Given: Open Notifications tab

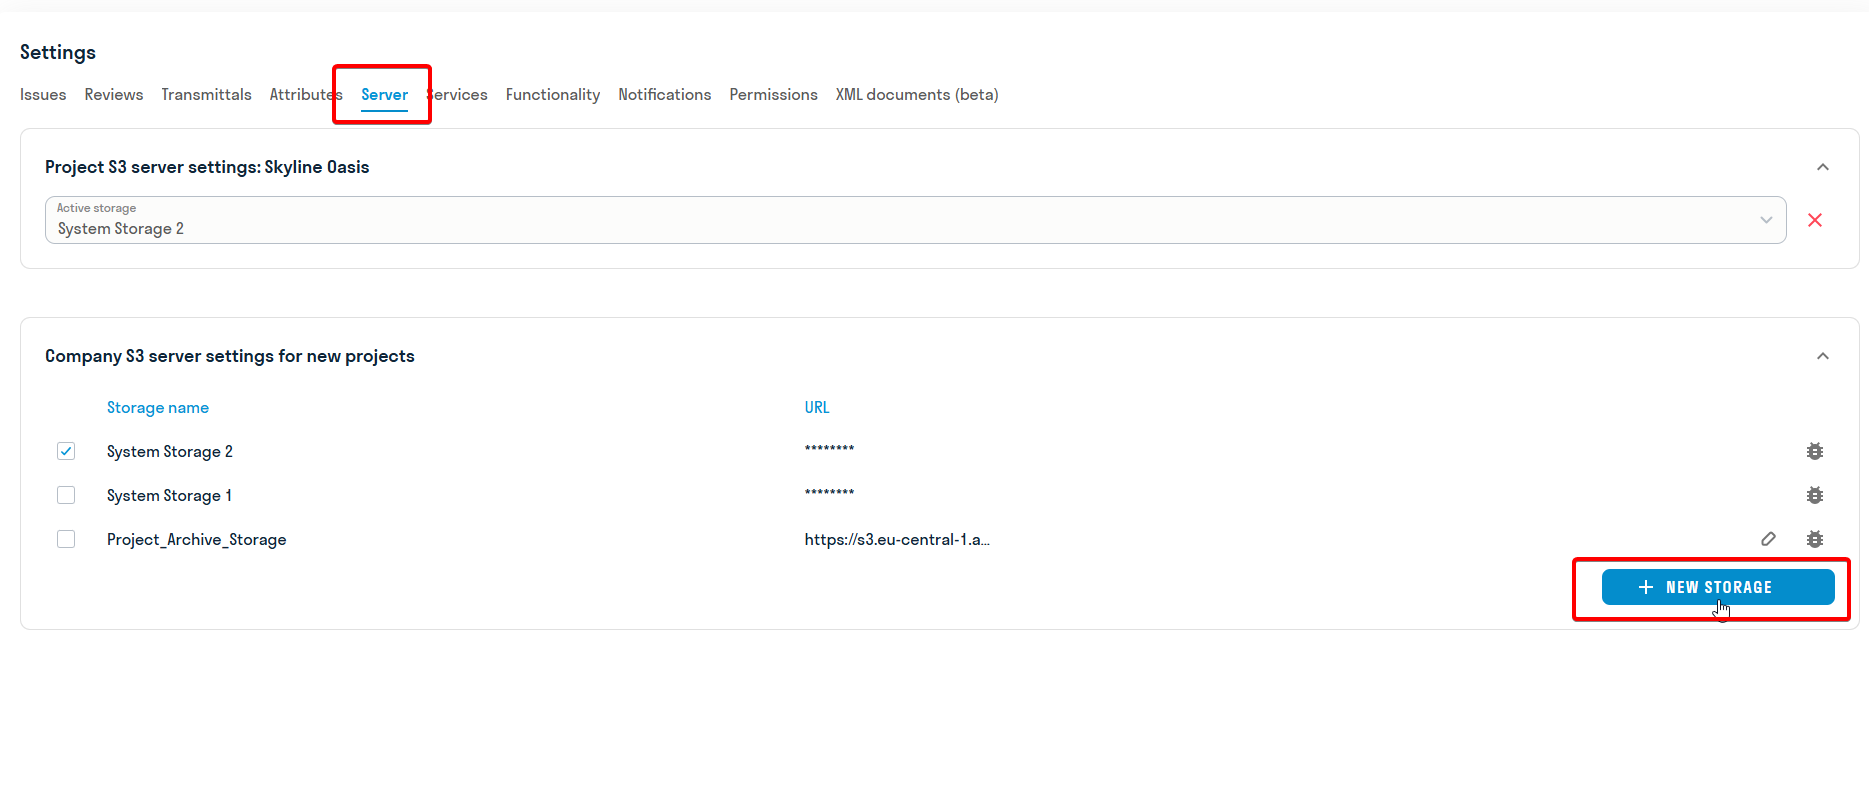Looking at the screenshot, I should click(x=664, y=94).
